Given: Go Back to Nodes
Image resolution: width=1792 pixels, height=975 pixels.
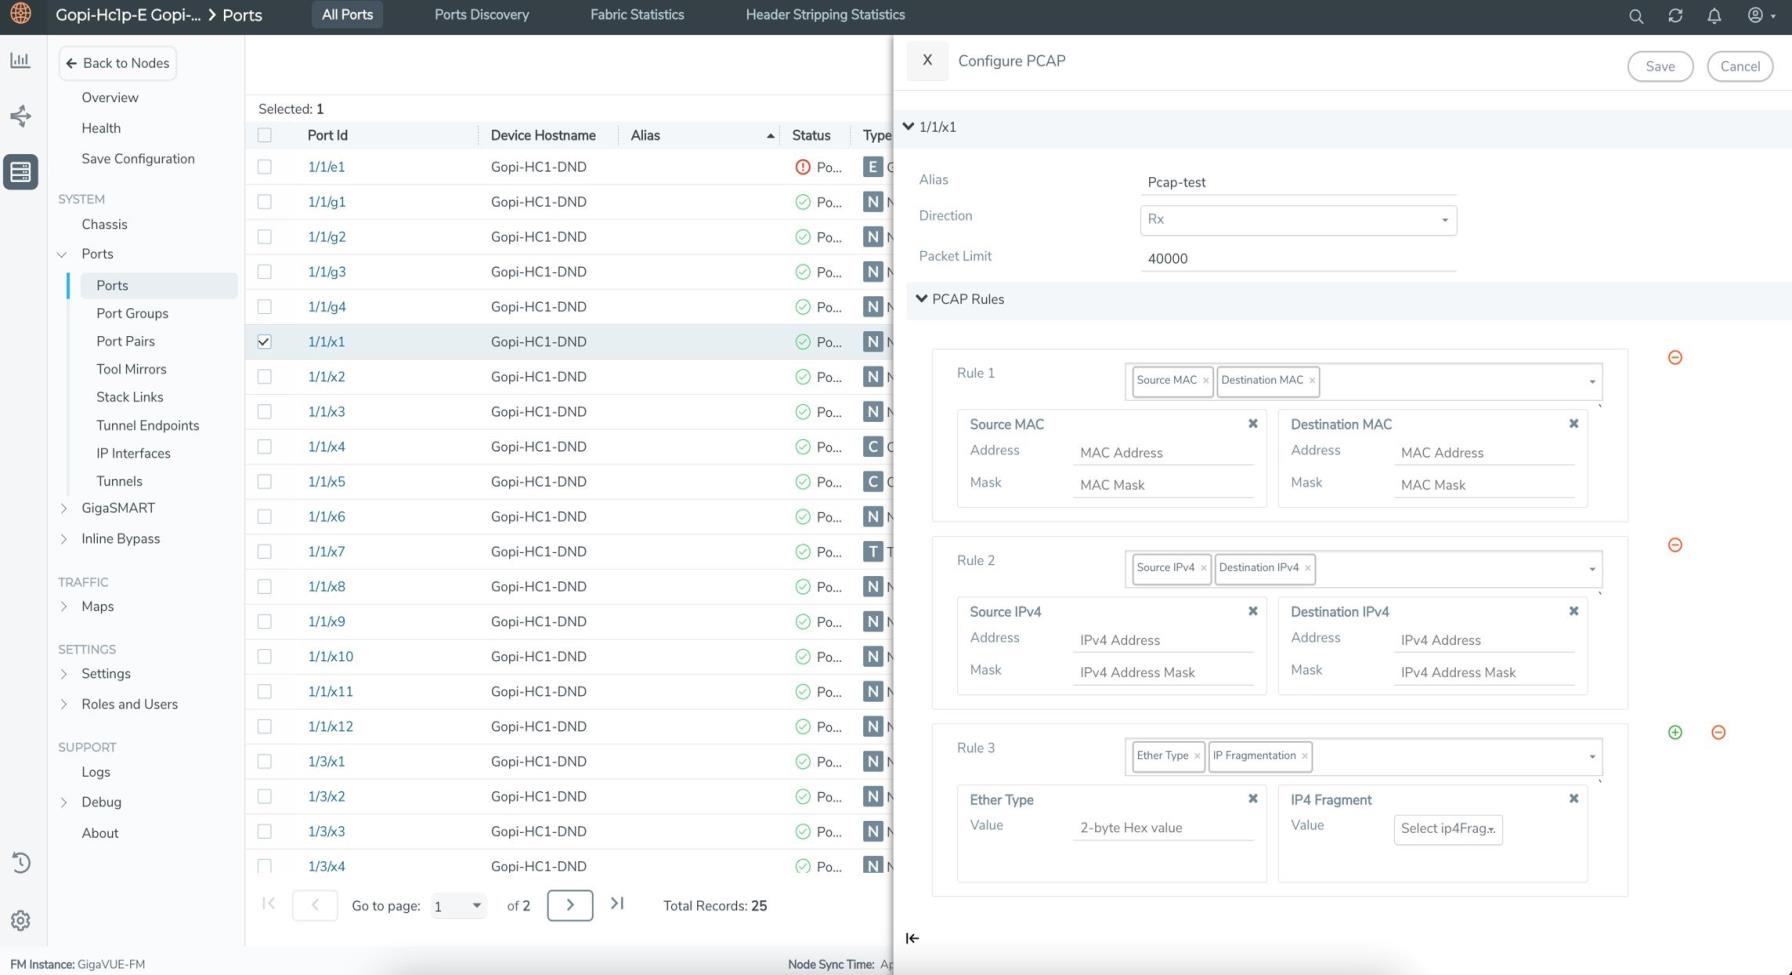Looking at the screenshot, I should pos(117,63).
